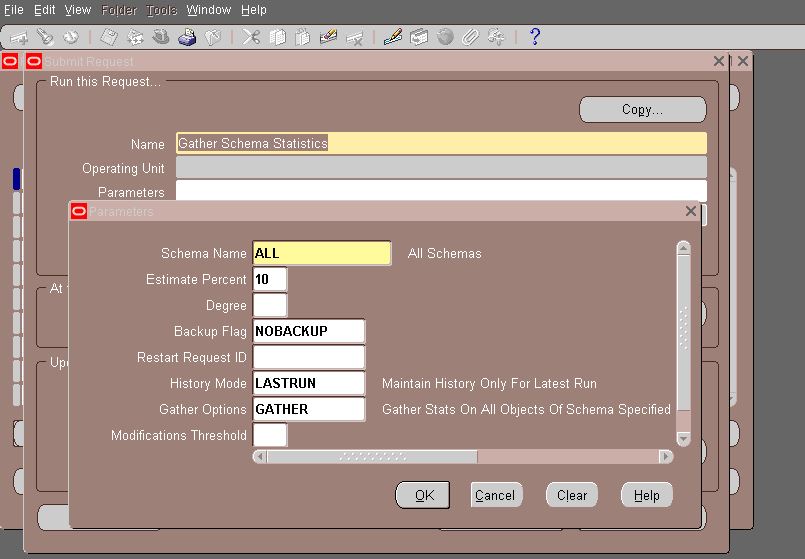Click the Translations globe icon
This screenshot has width=805, height=559.
point(445,37)
